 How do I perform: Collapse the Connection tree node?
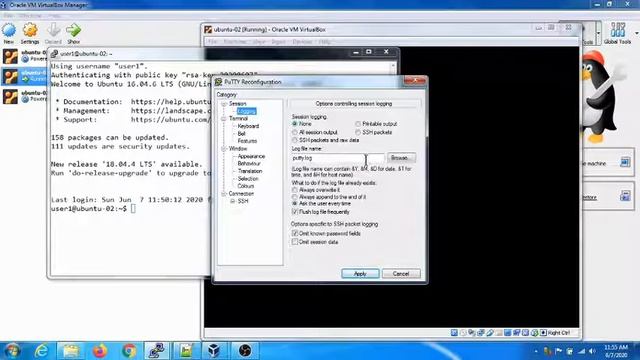tap(224, 194)
